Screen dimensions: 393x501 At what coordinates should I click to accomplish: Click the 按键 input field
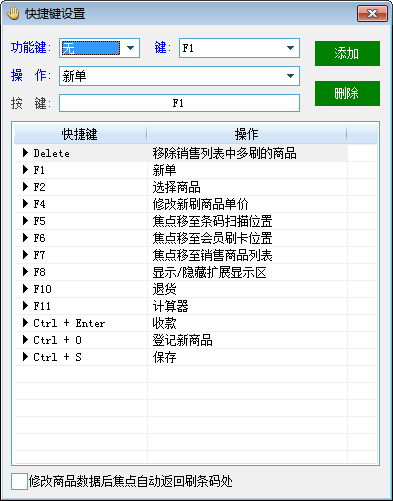[179, 103]
